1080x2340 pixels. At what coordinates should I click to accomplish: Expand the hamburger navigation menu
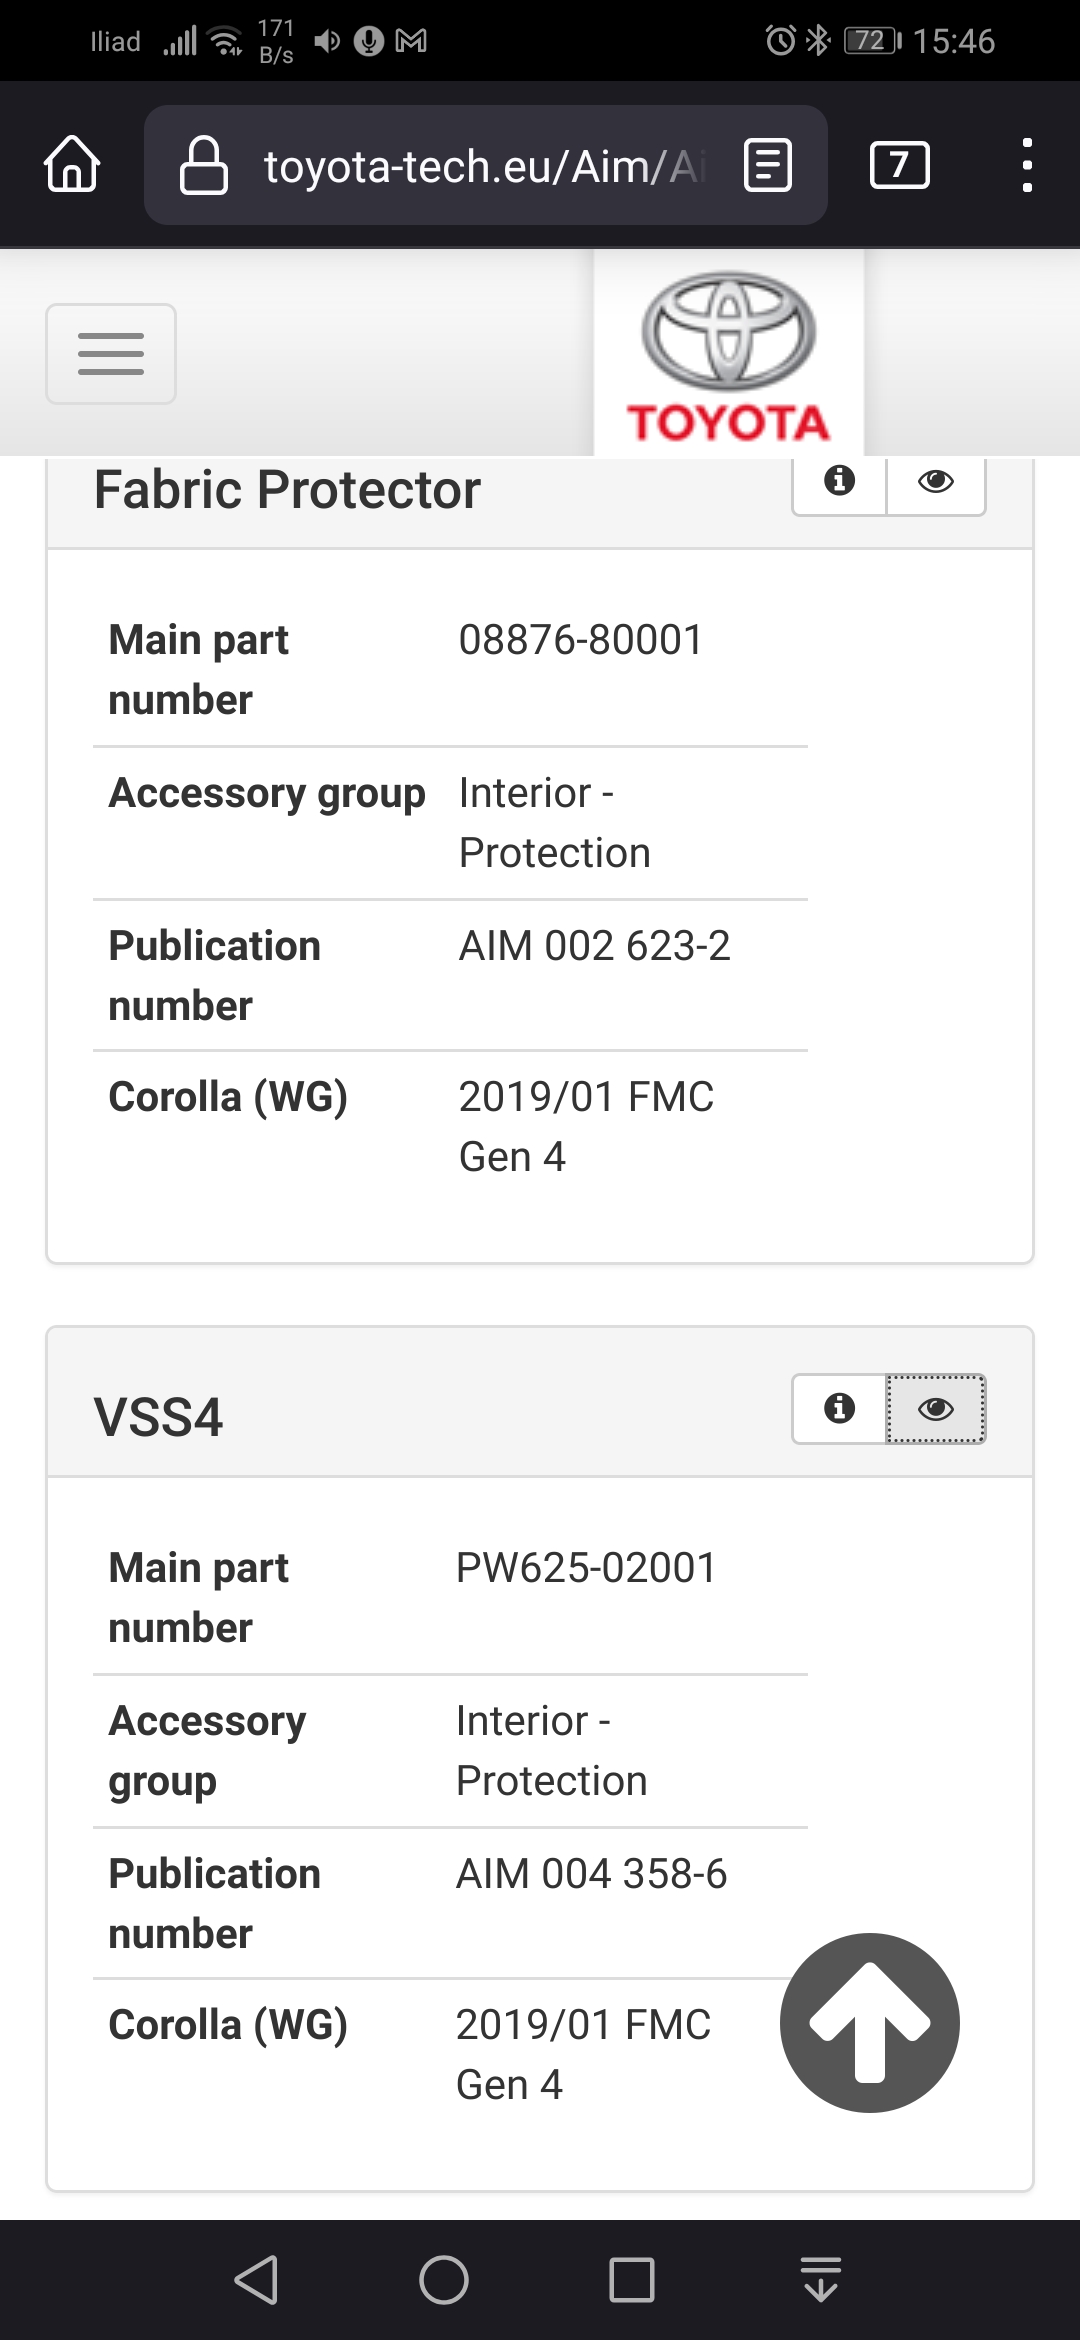point(111,354)
